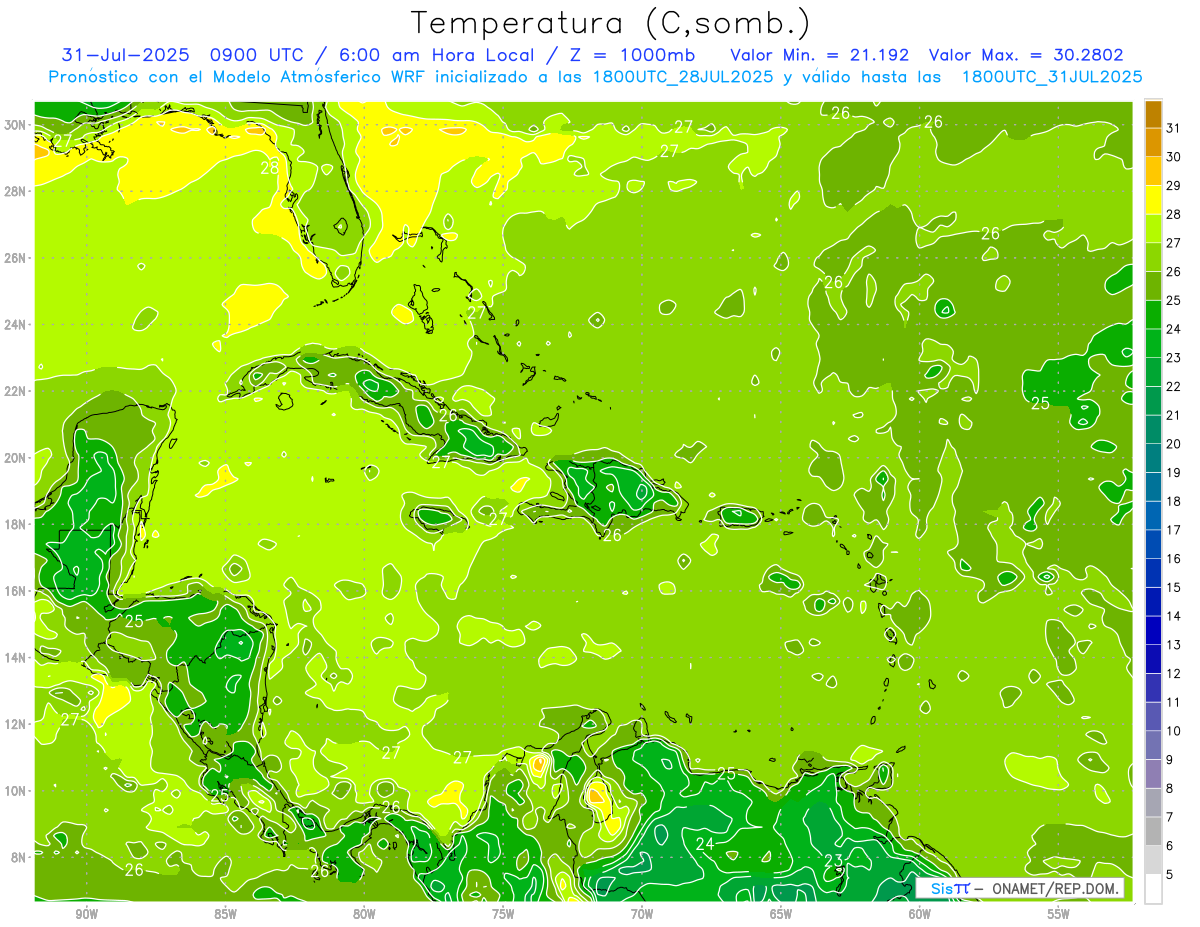Click the "10N" latitude axis label
The width and height of the screenshot is (1200, 927).
tap(16, 791)
